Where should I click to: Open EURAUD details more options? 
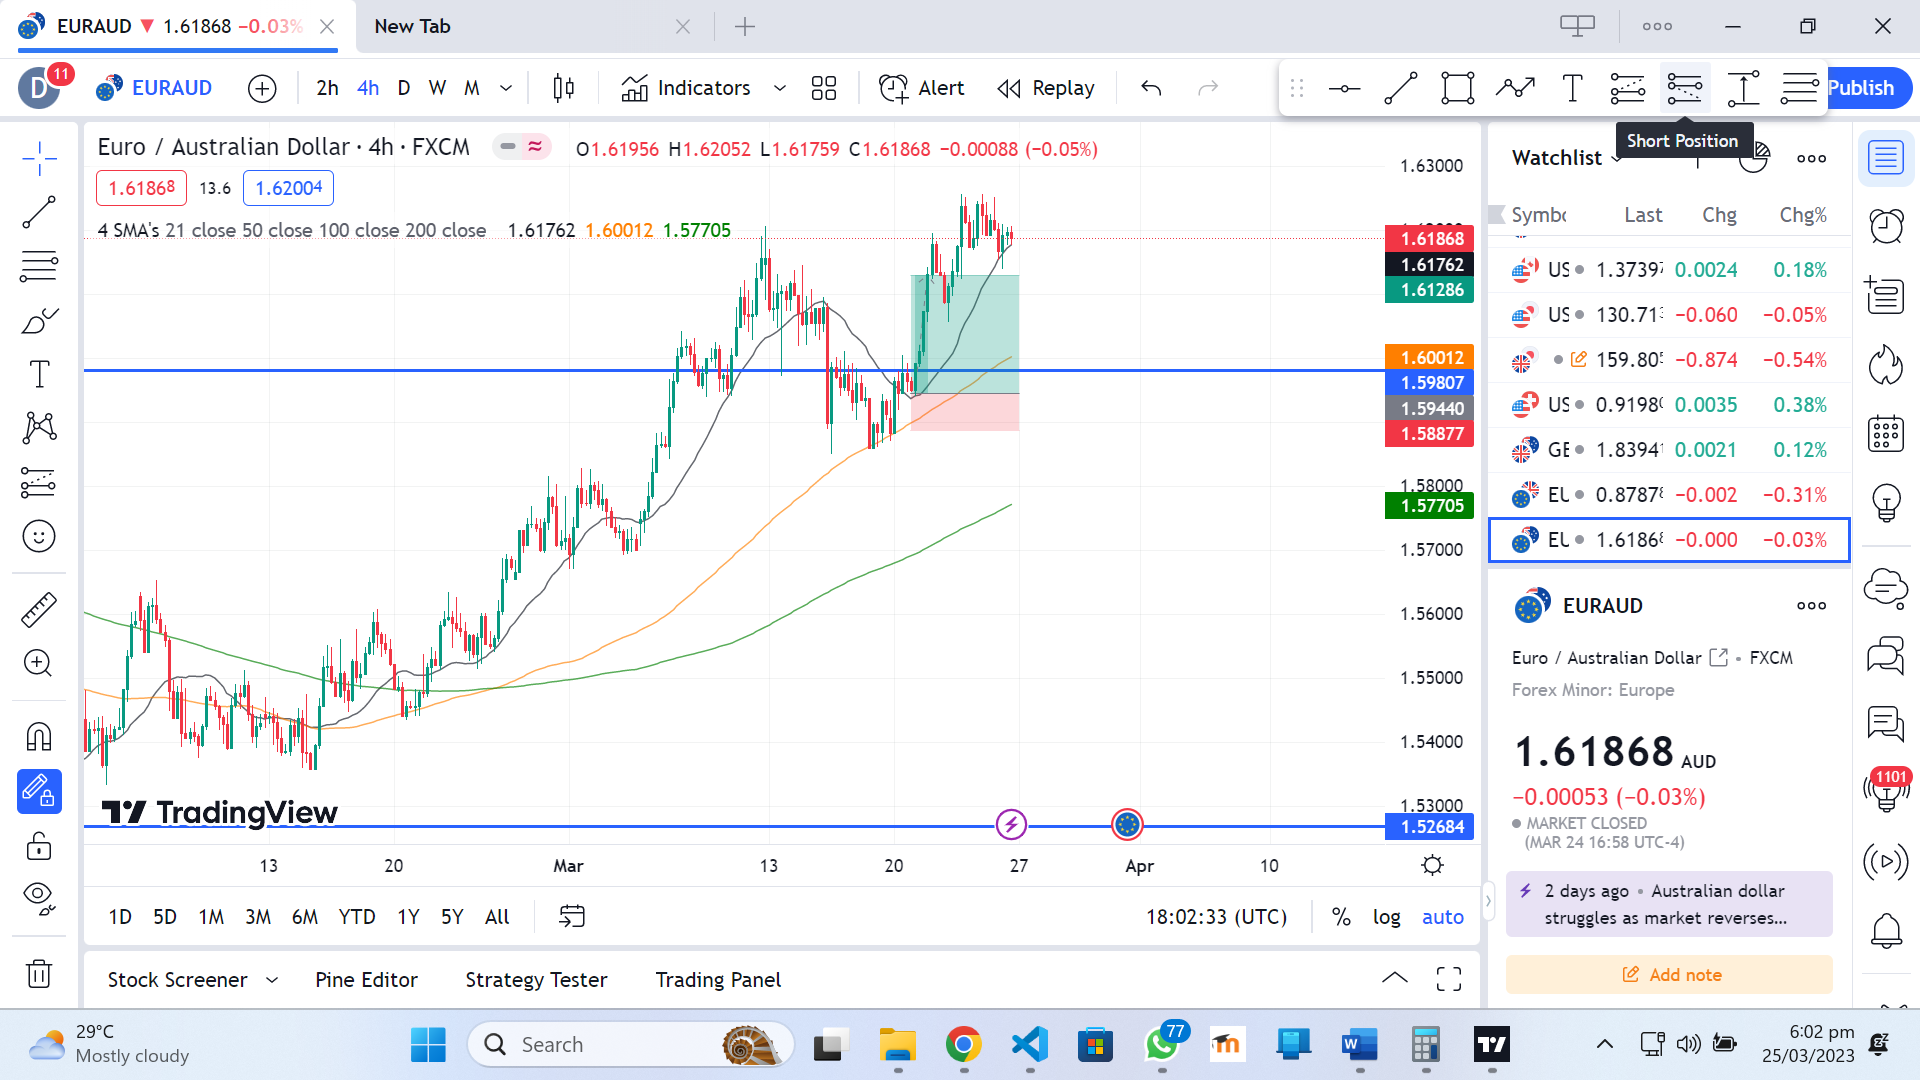[x=1811, y=605]
